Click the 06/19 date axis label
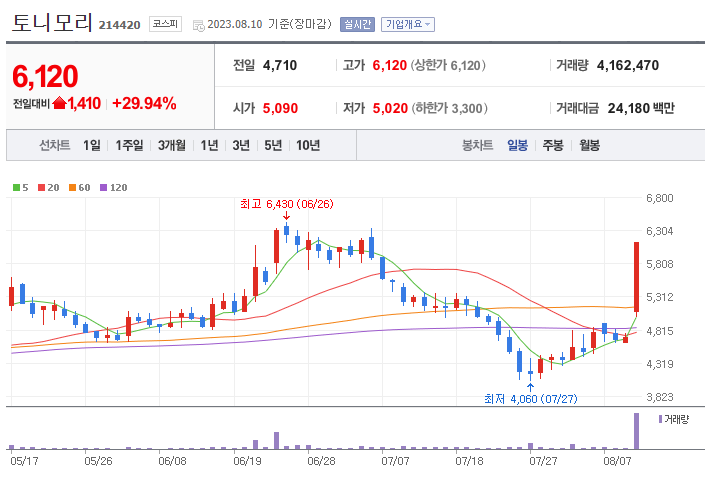The image size is (705, 488). click(x=247, y=461)
